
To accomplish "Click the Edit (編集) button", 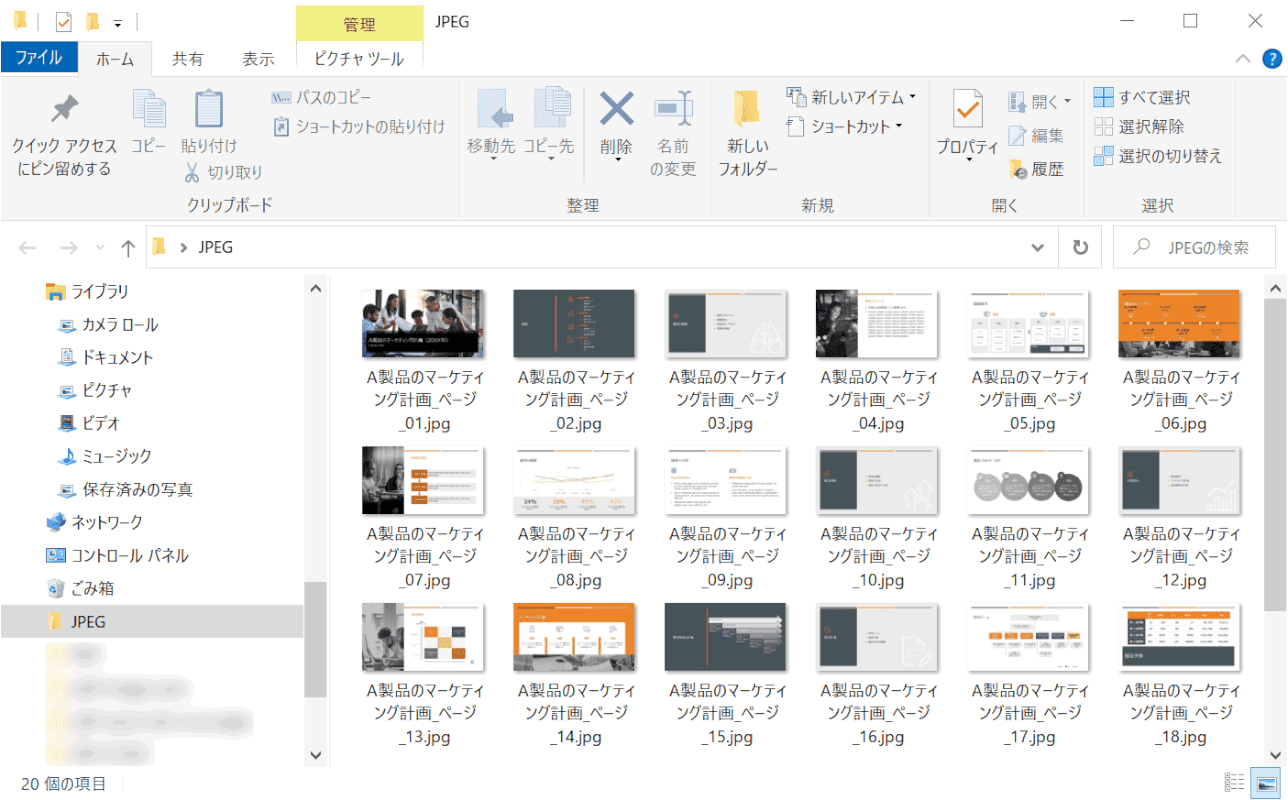I will pos(1036,136).
